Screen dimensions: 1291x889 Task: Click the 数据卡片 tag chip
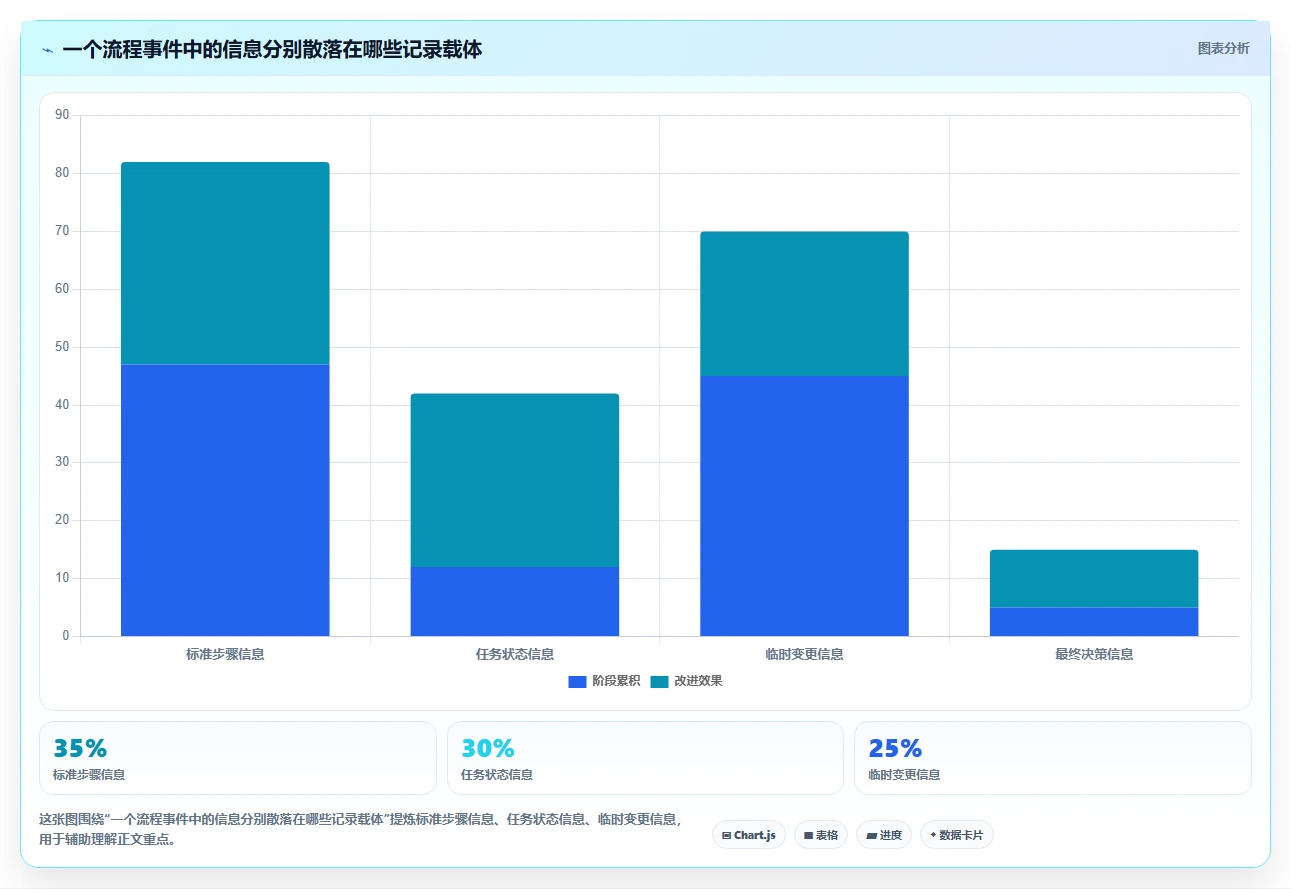pos(956,835)
